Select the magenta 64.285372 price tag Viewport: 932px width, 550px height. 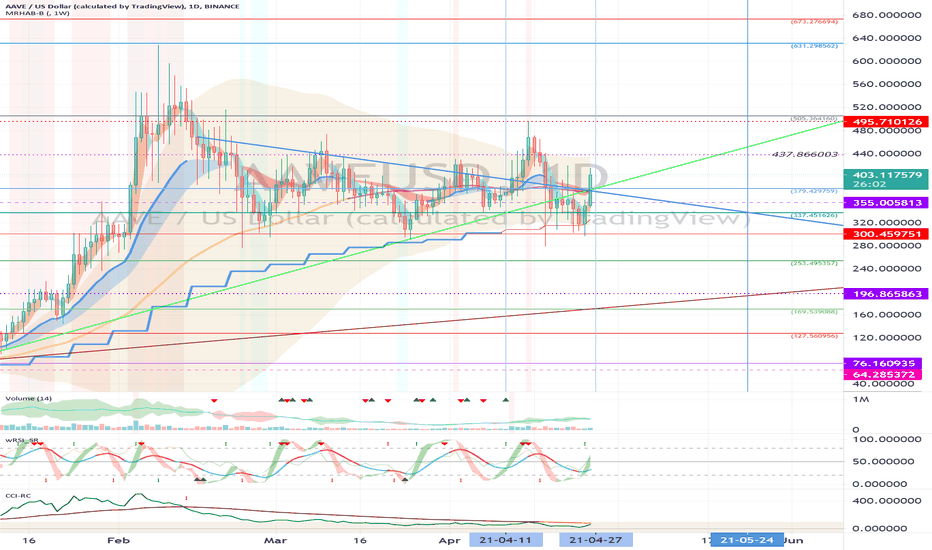(x=882, y=375)
